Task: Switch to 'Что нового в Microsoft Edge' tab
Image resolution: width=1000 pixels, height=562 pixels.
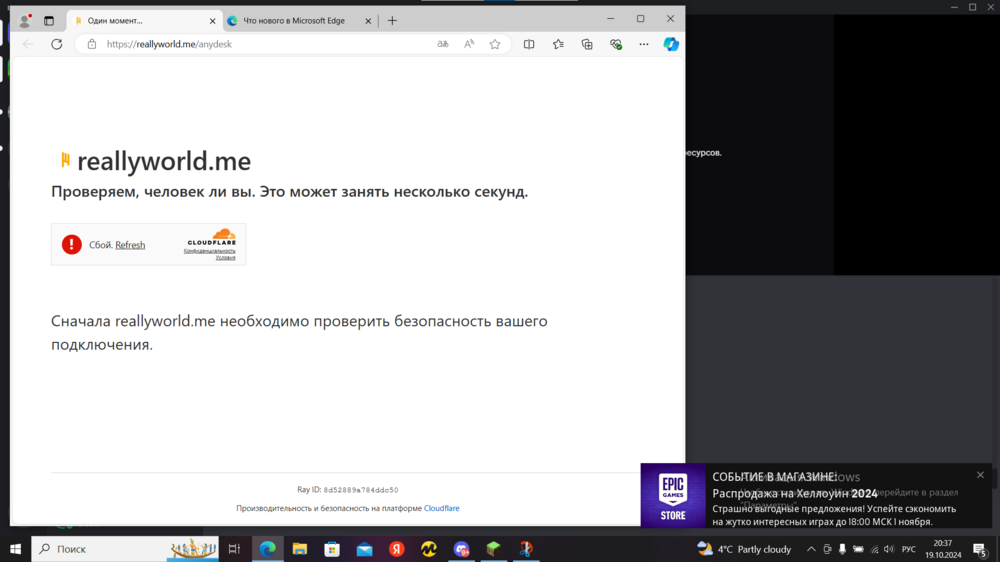Action: tap(293, 21)
